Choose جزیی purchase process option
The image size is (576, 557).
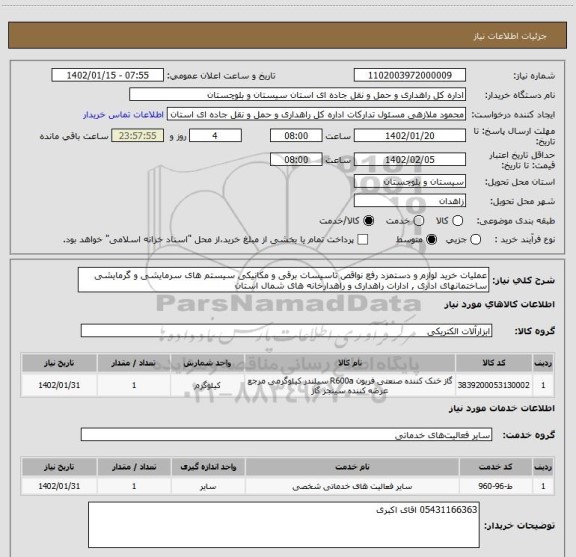coord(475,240)
